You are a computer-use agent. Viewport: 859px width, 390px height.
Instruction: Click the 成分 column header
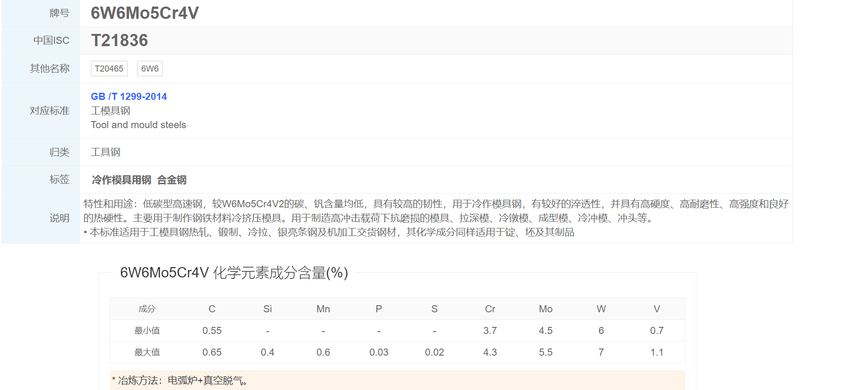pyautogui.click(x=147, y=309)
